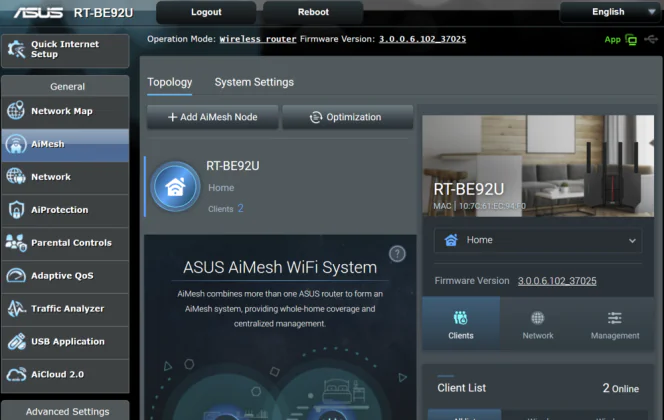Screen dimensions: 664x420
Task: Click the 2 Online client count
Action: coord(620,388)
